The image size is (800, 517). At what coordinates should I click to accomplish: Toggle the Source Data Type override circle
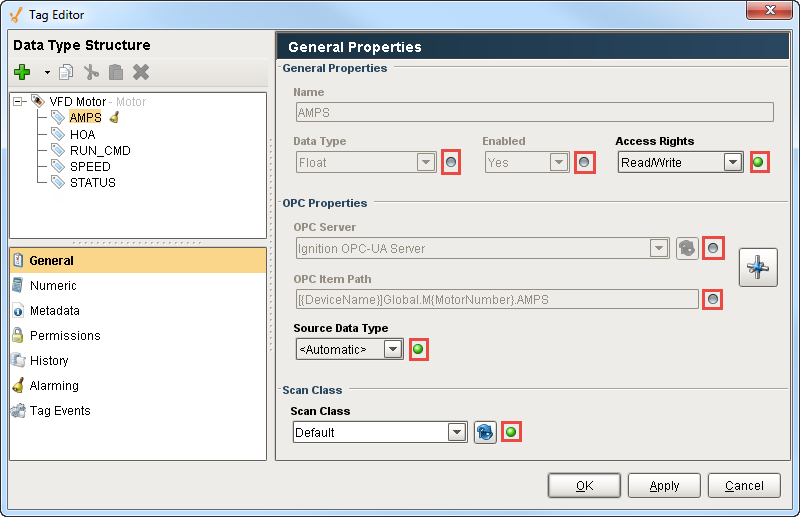tap(418, 349)
